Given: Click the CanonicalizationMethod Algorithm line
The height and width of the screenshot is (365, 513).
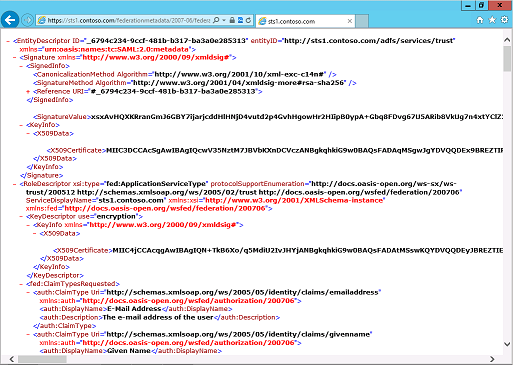Looking at the screenshot, I should pos(185,74).
